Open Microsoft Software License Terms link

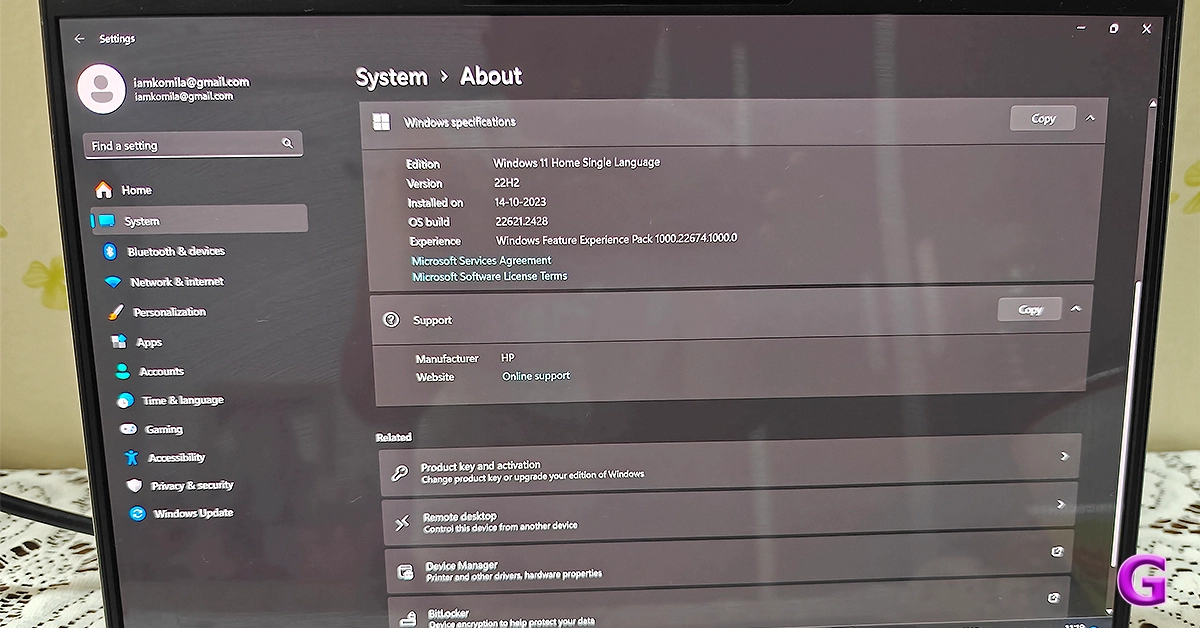(490, 277)
